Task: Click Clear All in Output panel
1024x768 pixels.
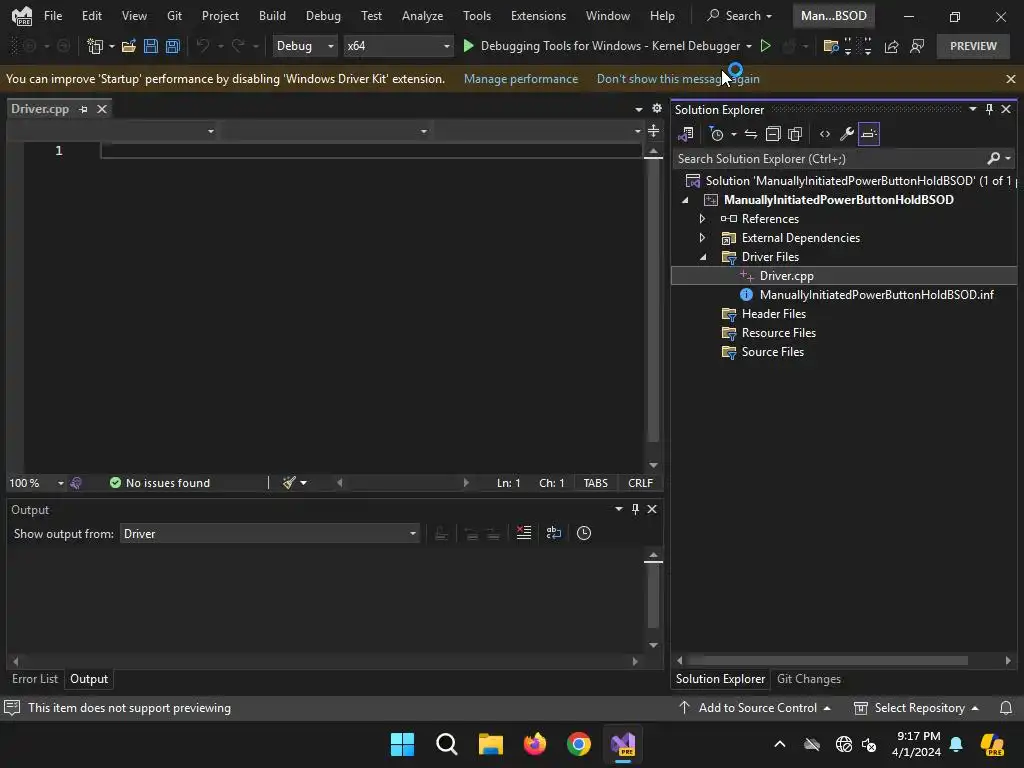Action: coord(524,533)
